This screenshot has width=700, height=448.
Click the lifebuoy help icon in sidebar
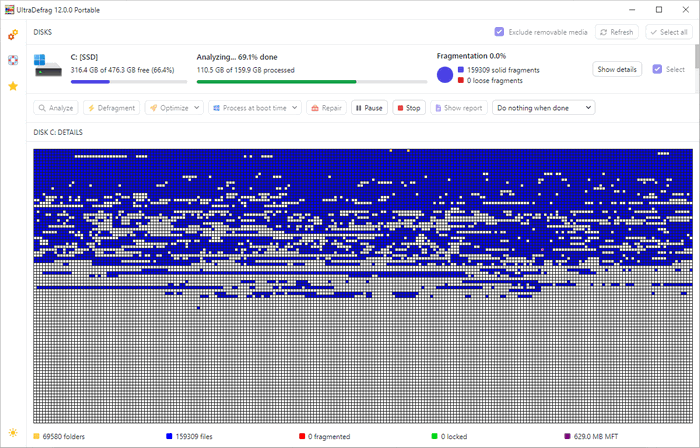click(x=13, y=60)
